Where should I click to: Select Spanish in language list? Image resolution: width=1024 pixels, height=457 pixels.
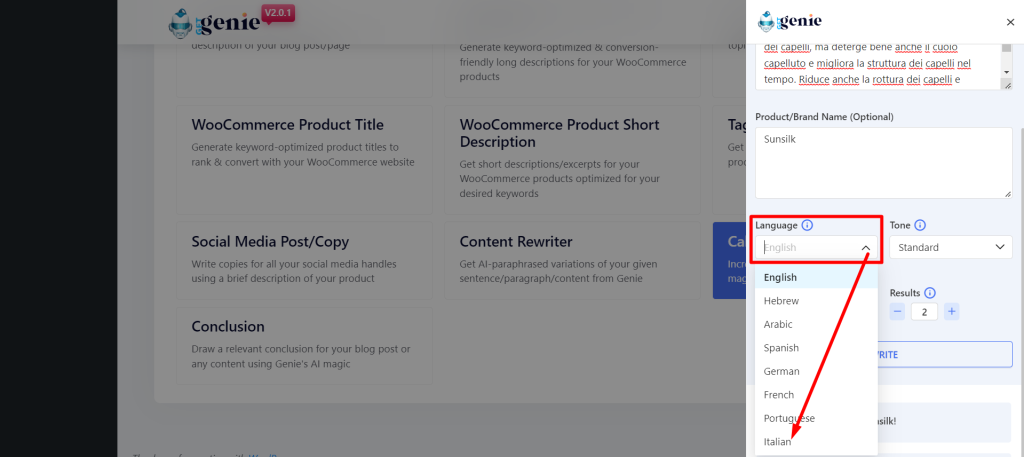coord(816,348)
